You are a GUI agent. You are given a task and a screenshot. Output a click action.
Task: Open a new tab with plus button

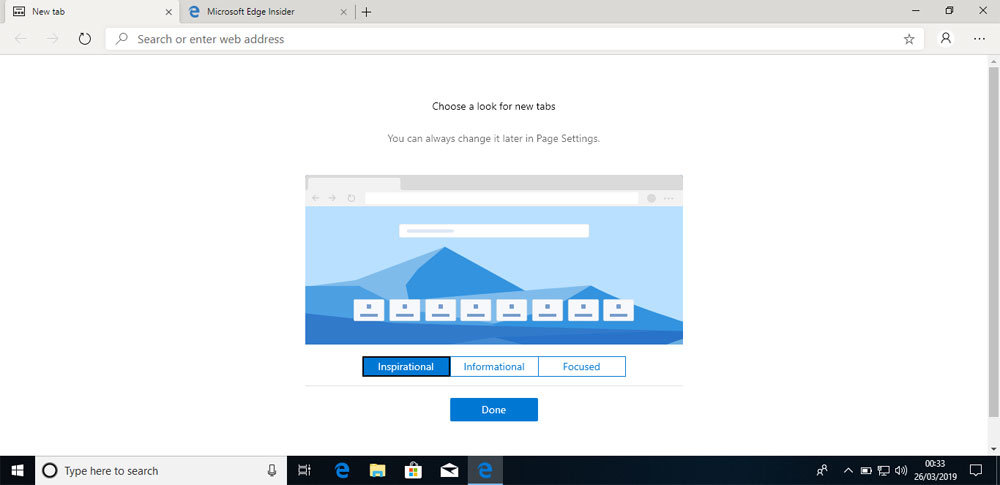point(367,12)
